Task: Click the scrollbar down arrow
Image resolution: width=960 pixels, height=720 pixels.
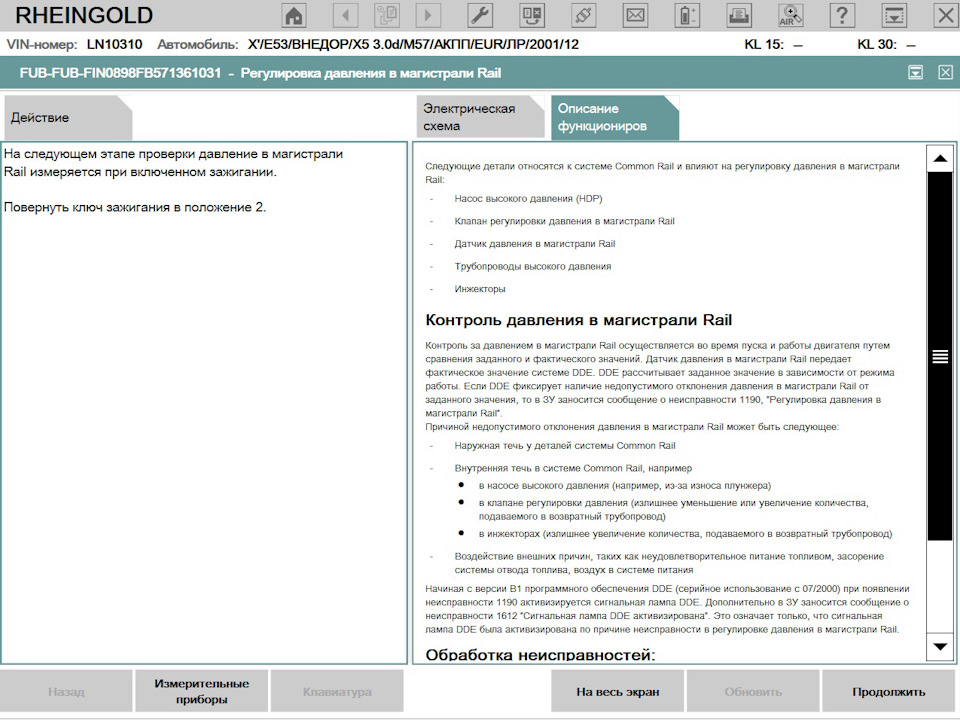Action: point(940,647)
